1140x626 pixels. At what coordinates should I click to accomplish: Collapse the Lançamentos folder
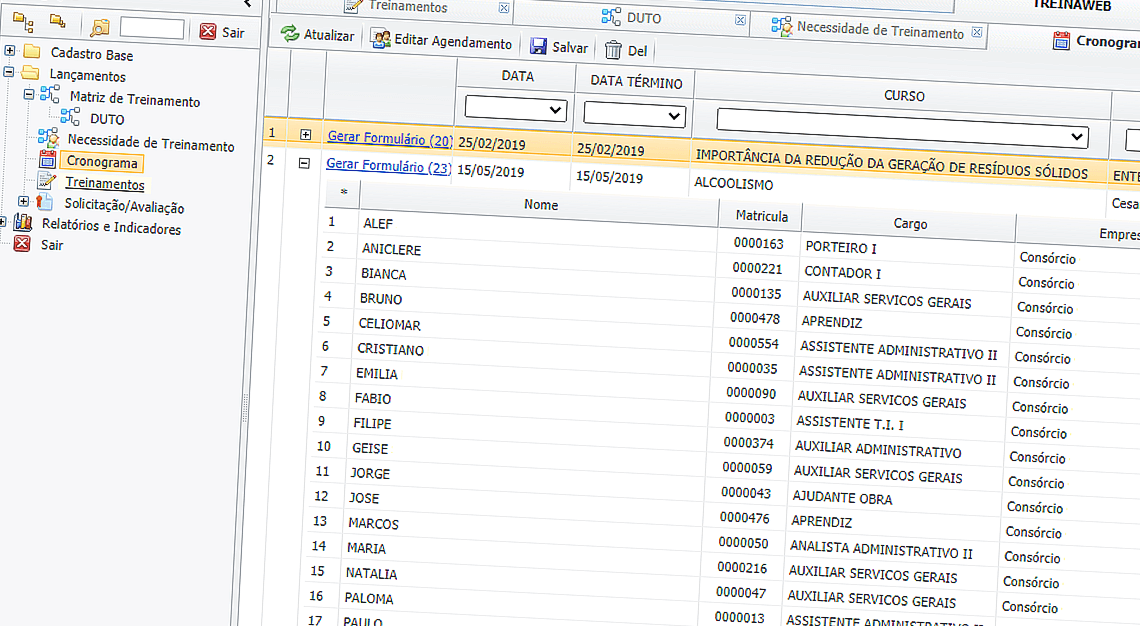click(x=9, y=72)
